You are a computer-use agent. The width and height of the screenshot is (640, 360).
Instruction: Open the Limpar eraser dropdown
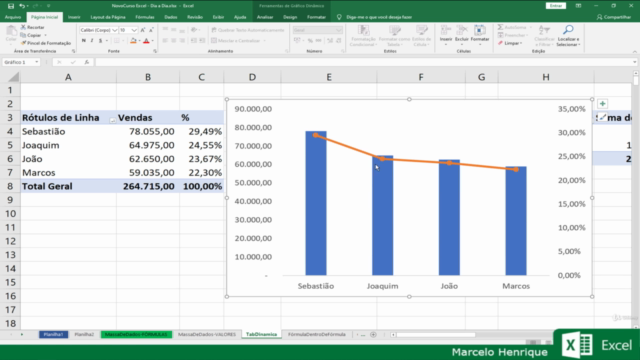pyautogui.click(x=510, y=43)
